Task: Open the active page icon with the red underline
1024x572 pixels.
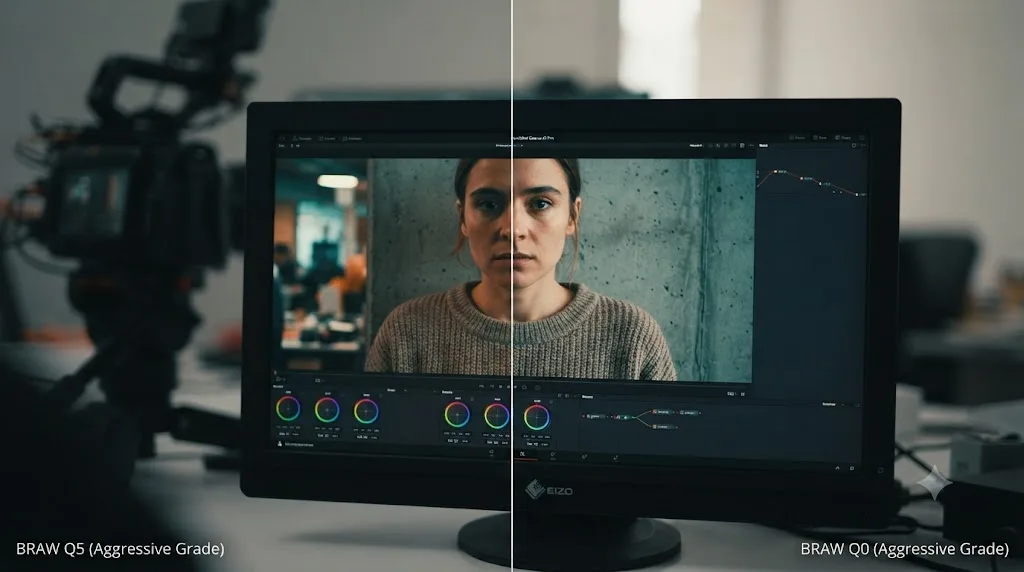Action: [x=522, y=454]
